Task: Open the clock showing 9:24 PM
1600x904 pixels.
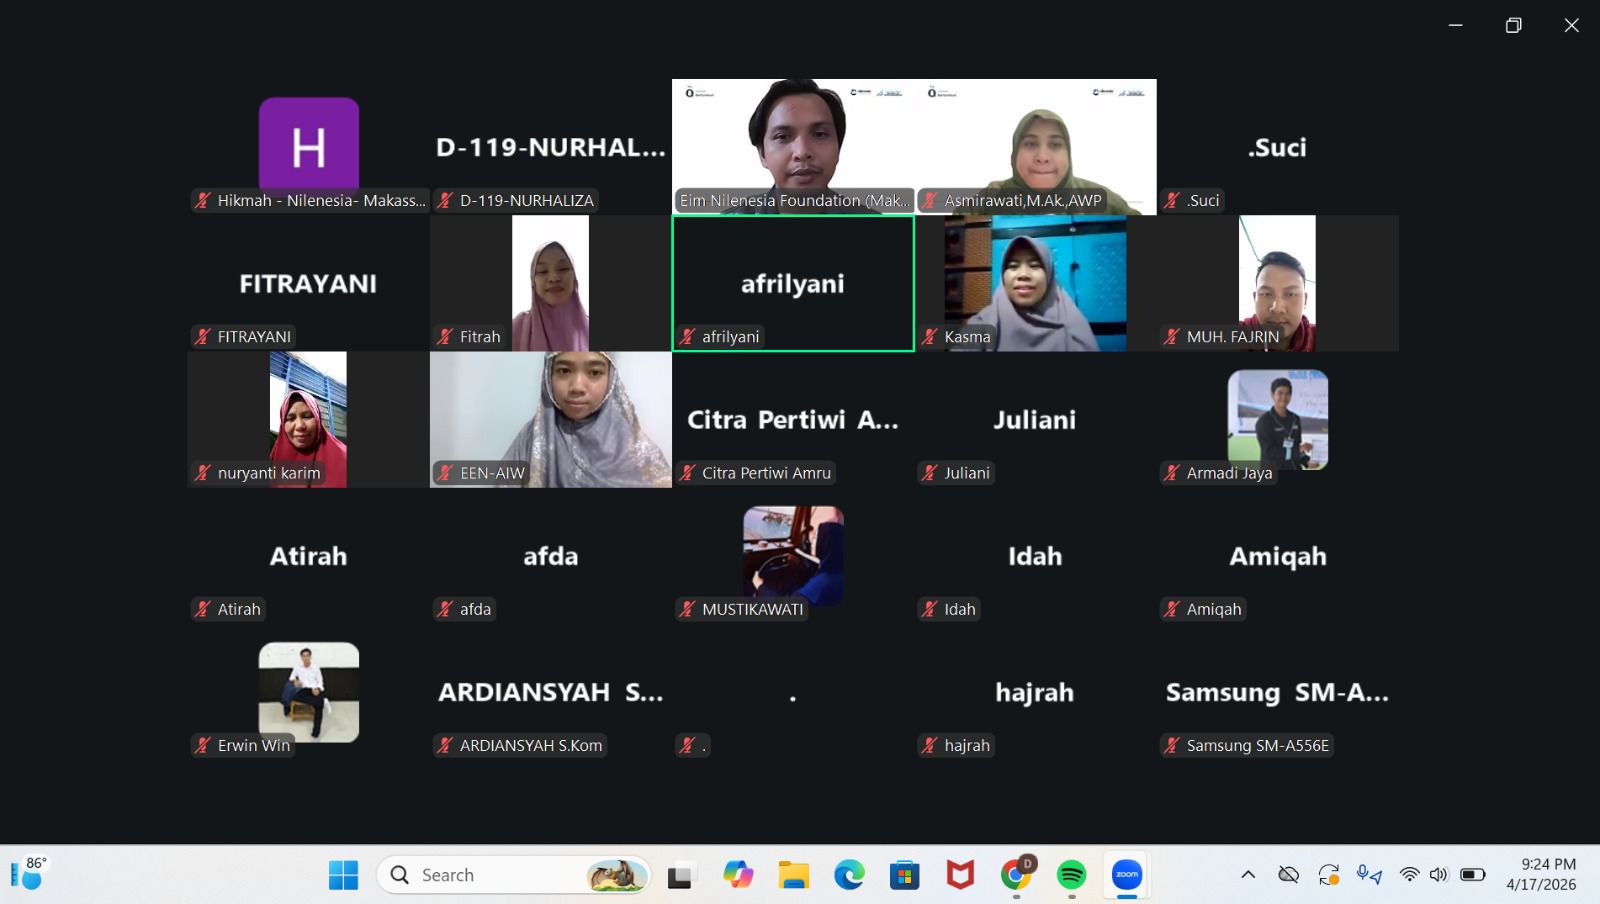Action: click(x=1542, y=874)
